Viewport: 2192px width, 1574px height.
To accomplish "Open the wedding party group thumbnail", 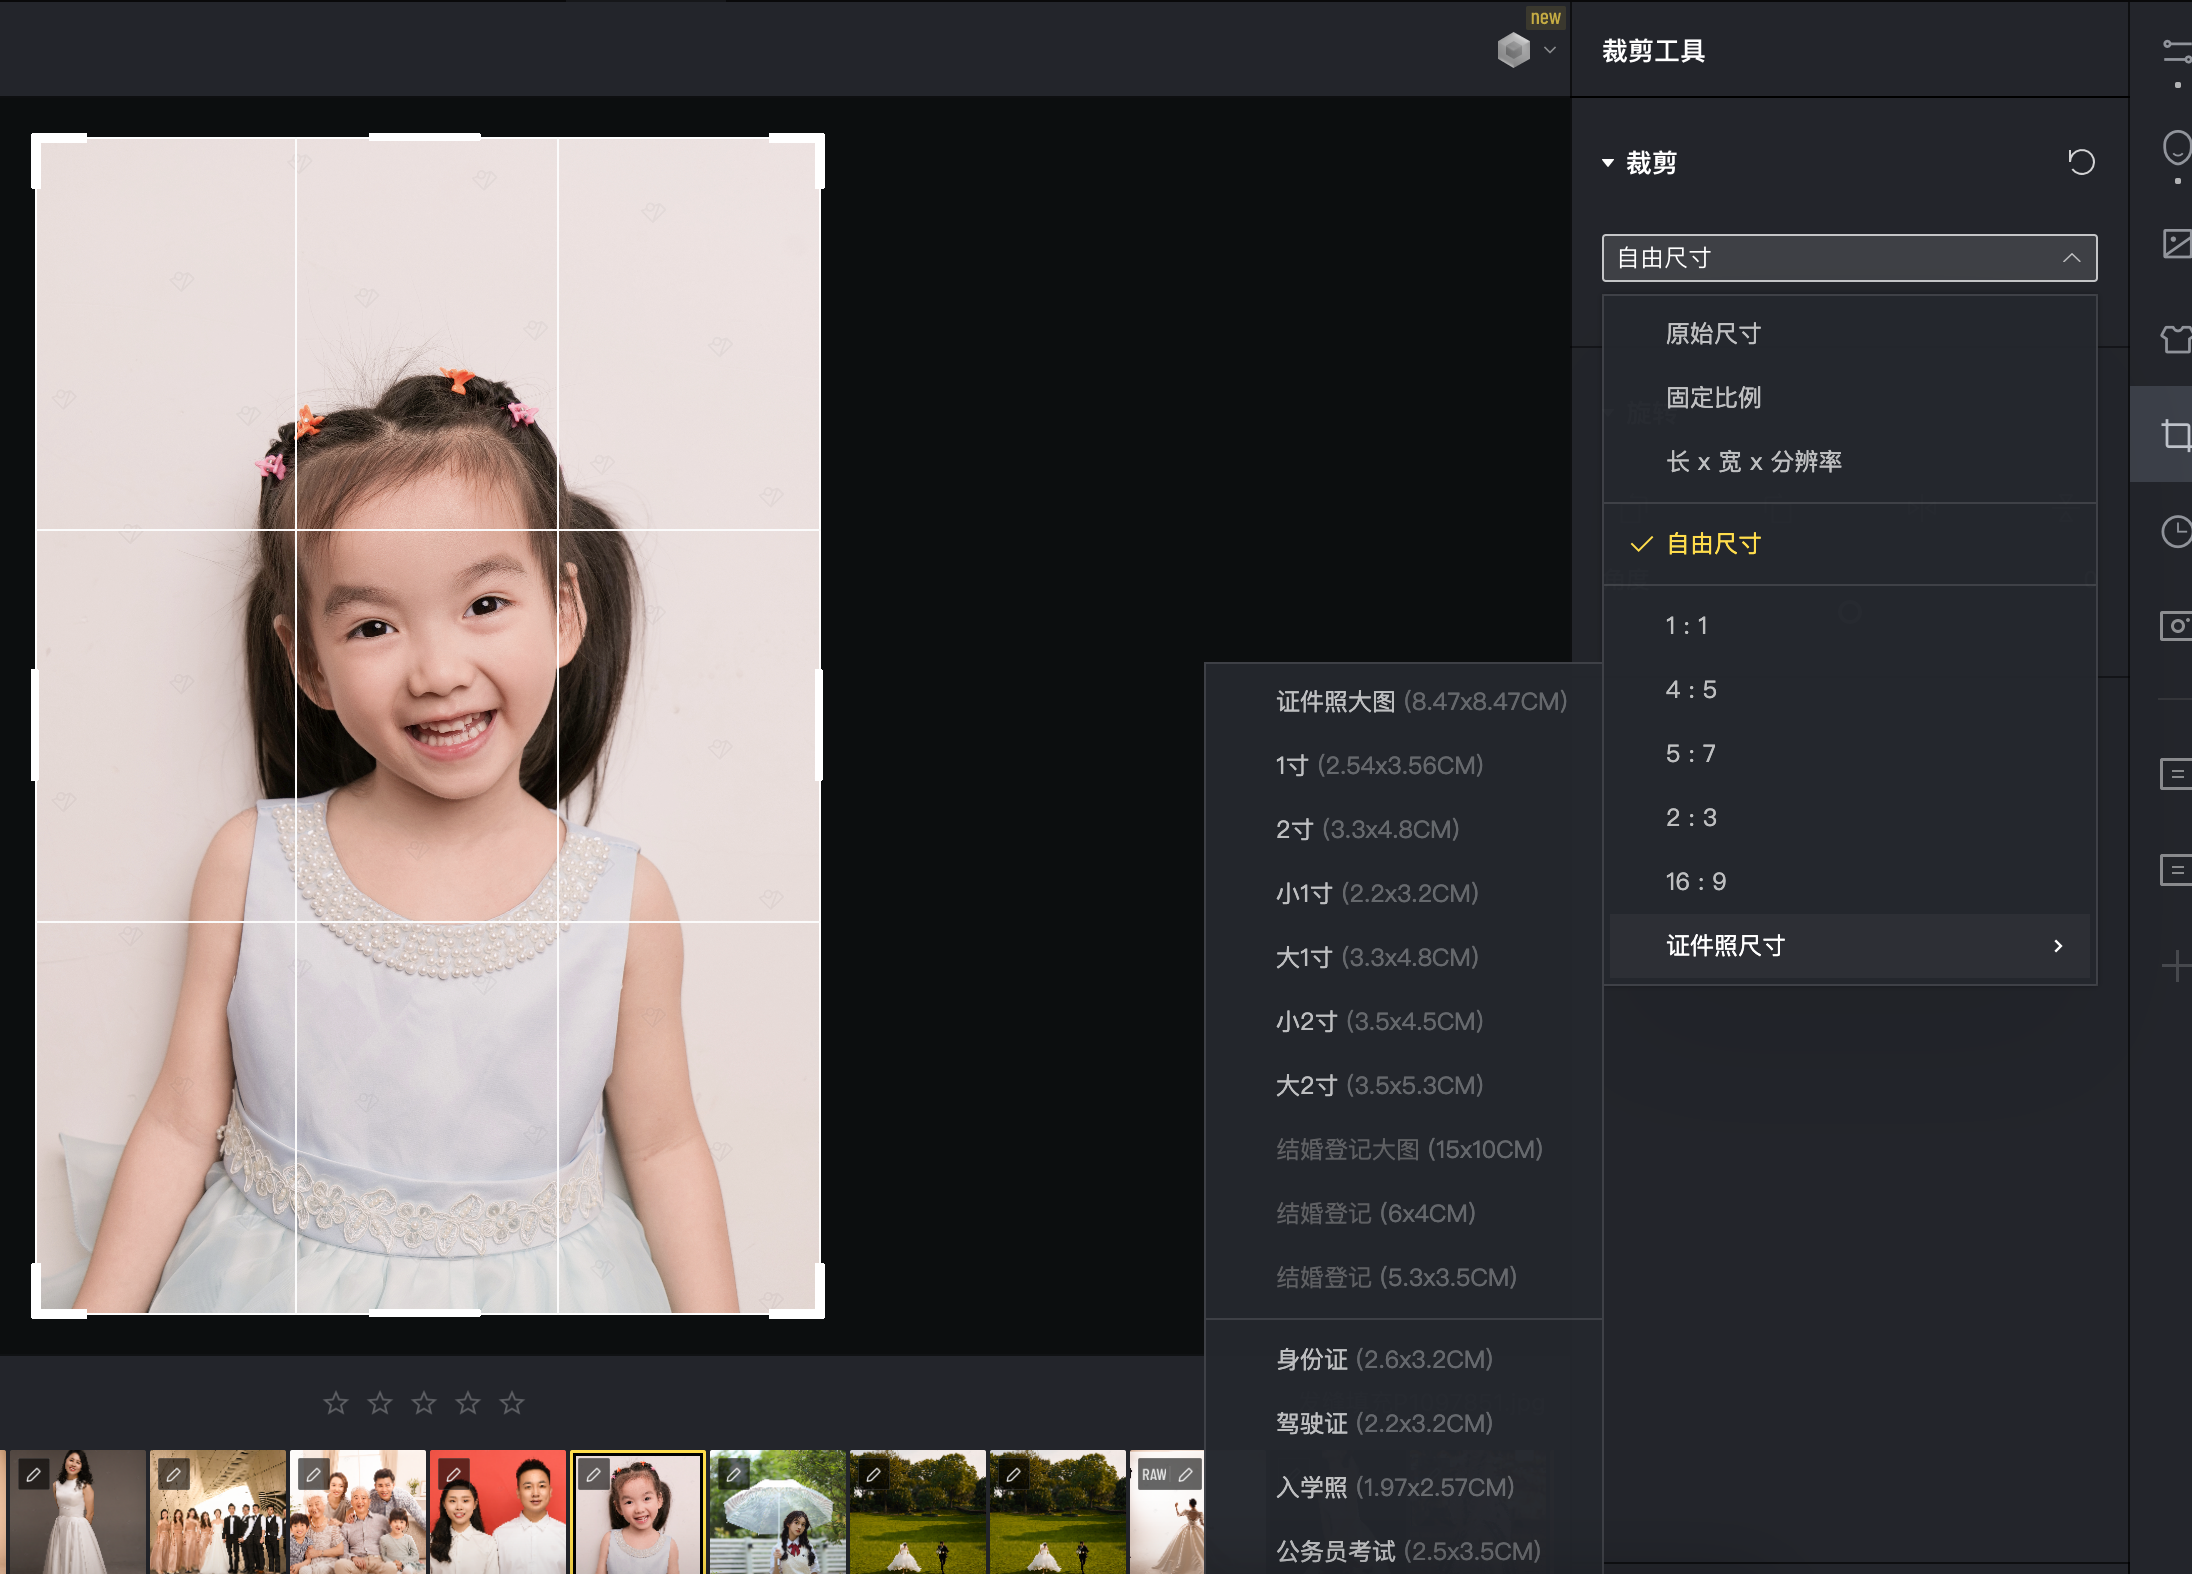I will (x=218, y=1512).
